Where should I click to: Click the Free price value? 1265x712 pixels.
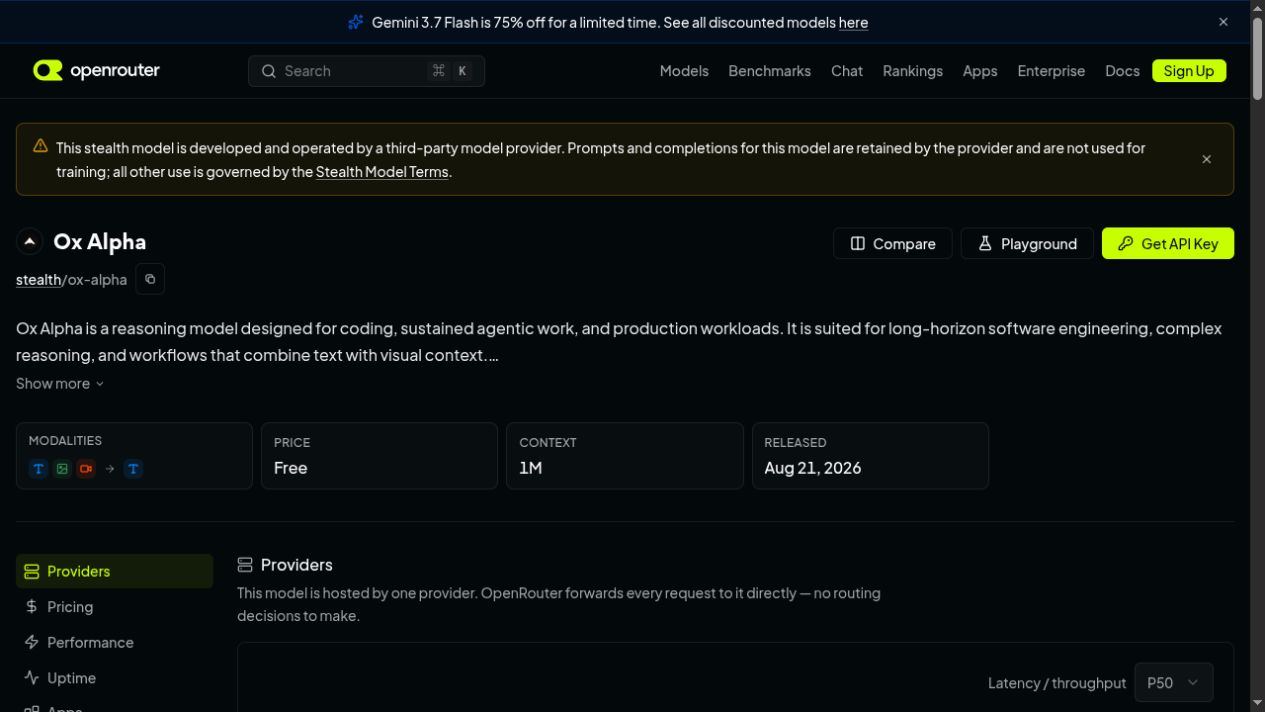coord(291,468)
